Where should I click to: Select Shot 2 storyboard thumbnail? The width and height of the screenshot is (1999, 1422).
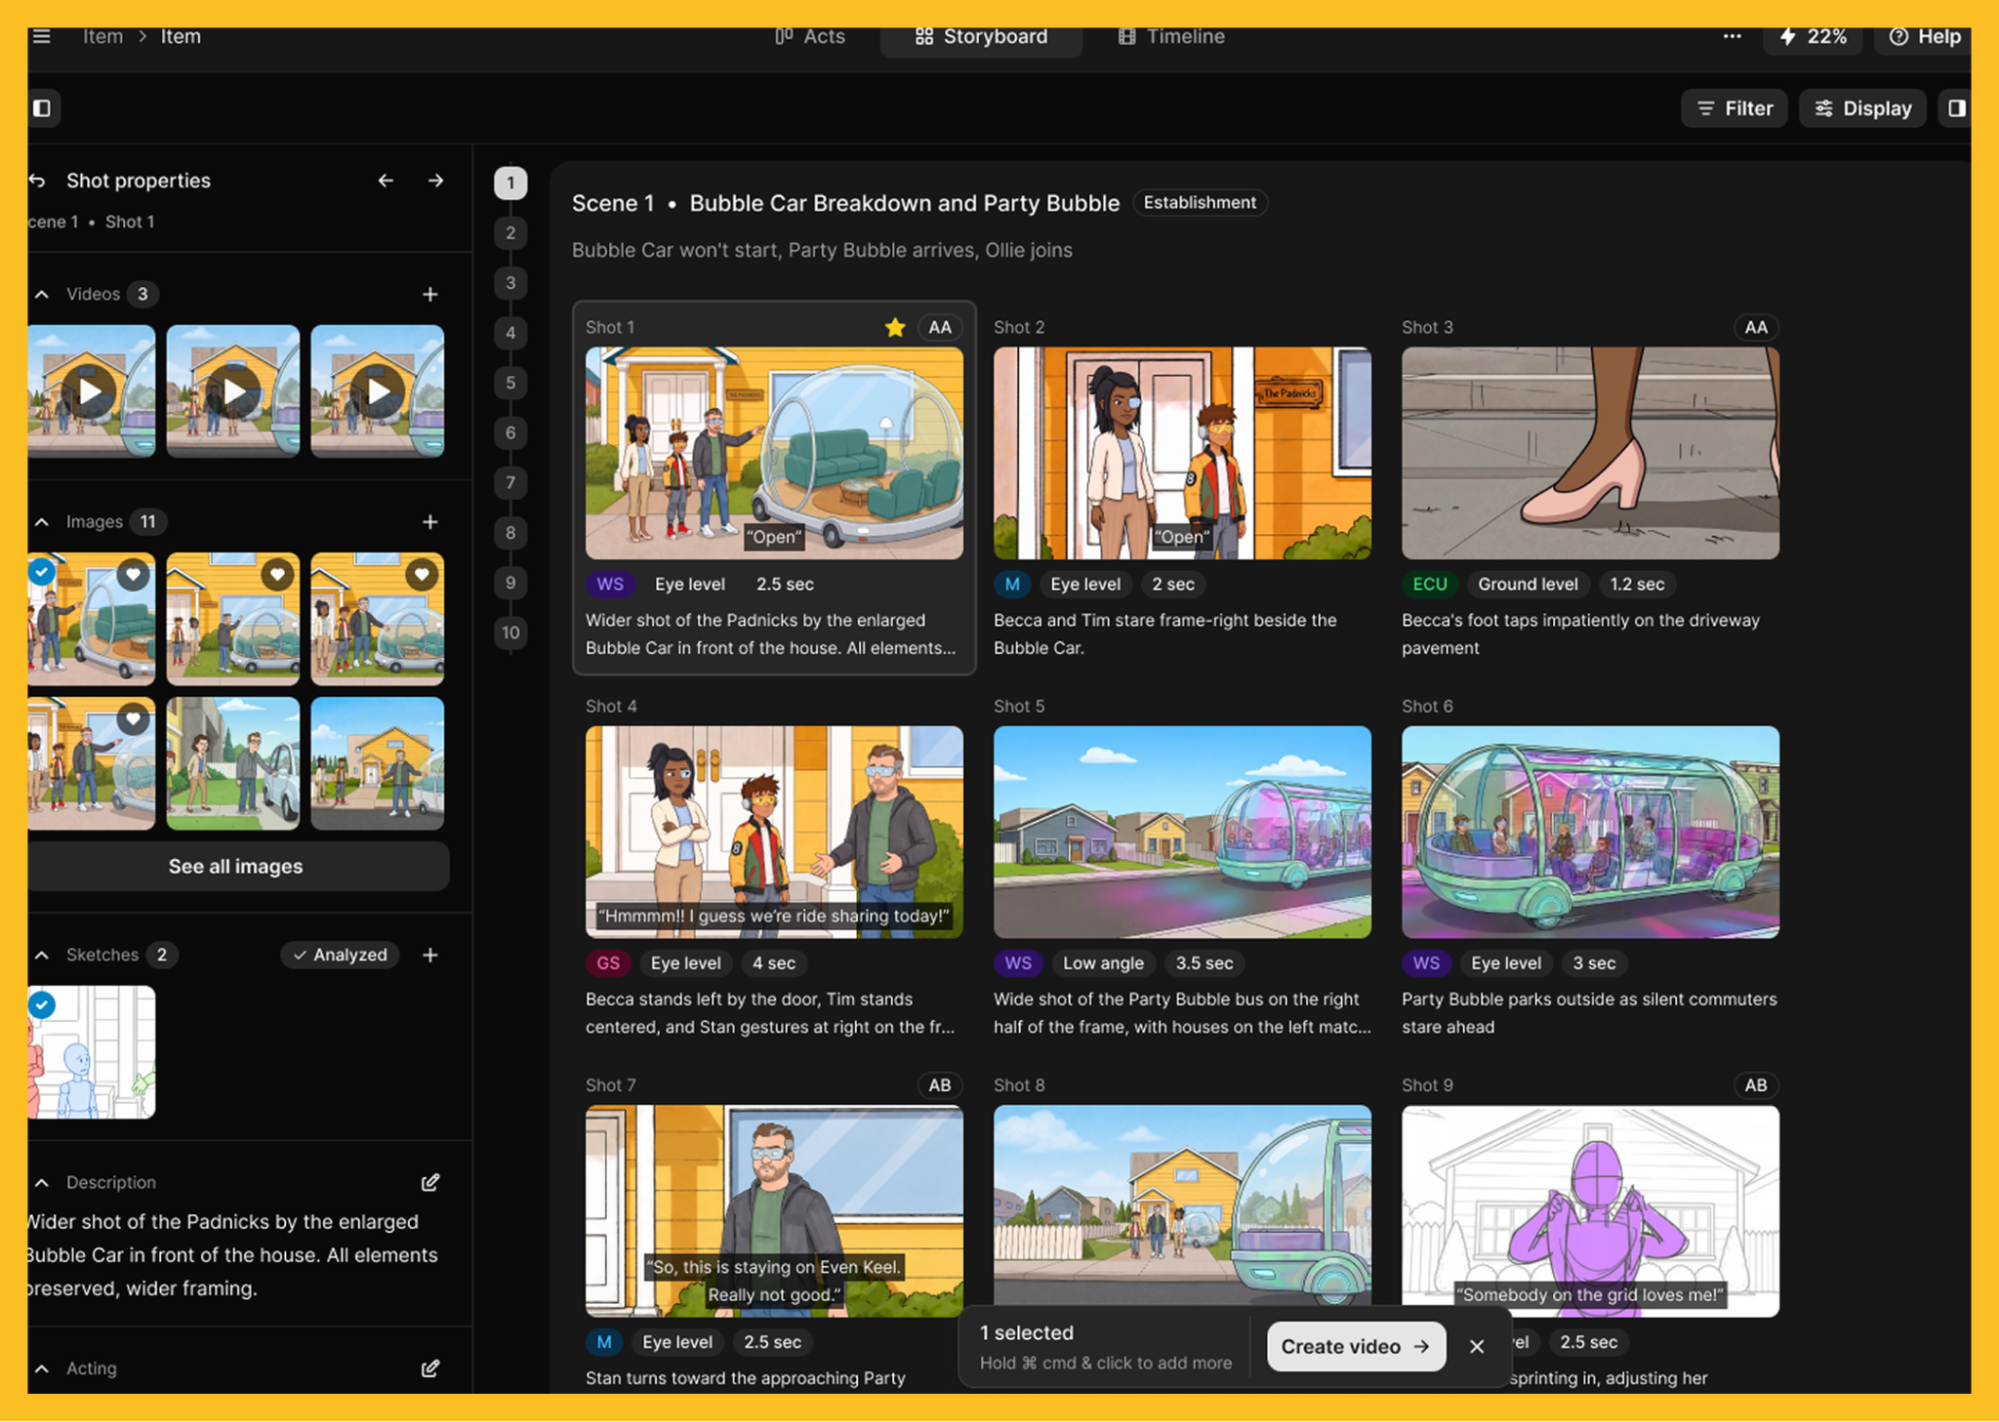[x=1182, y=453]
